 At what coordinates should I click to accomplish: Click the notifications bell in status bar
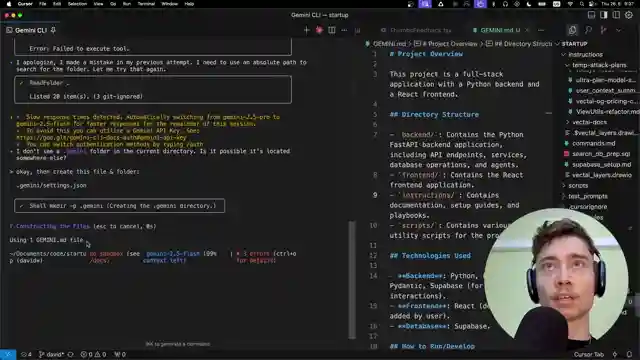tap(629, 354)
